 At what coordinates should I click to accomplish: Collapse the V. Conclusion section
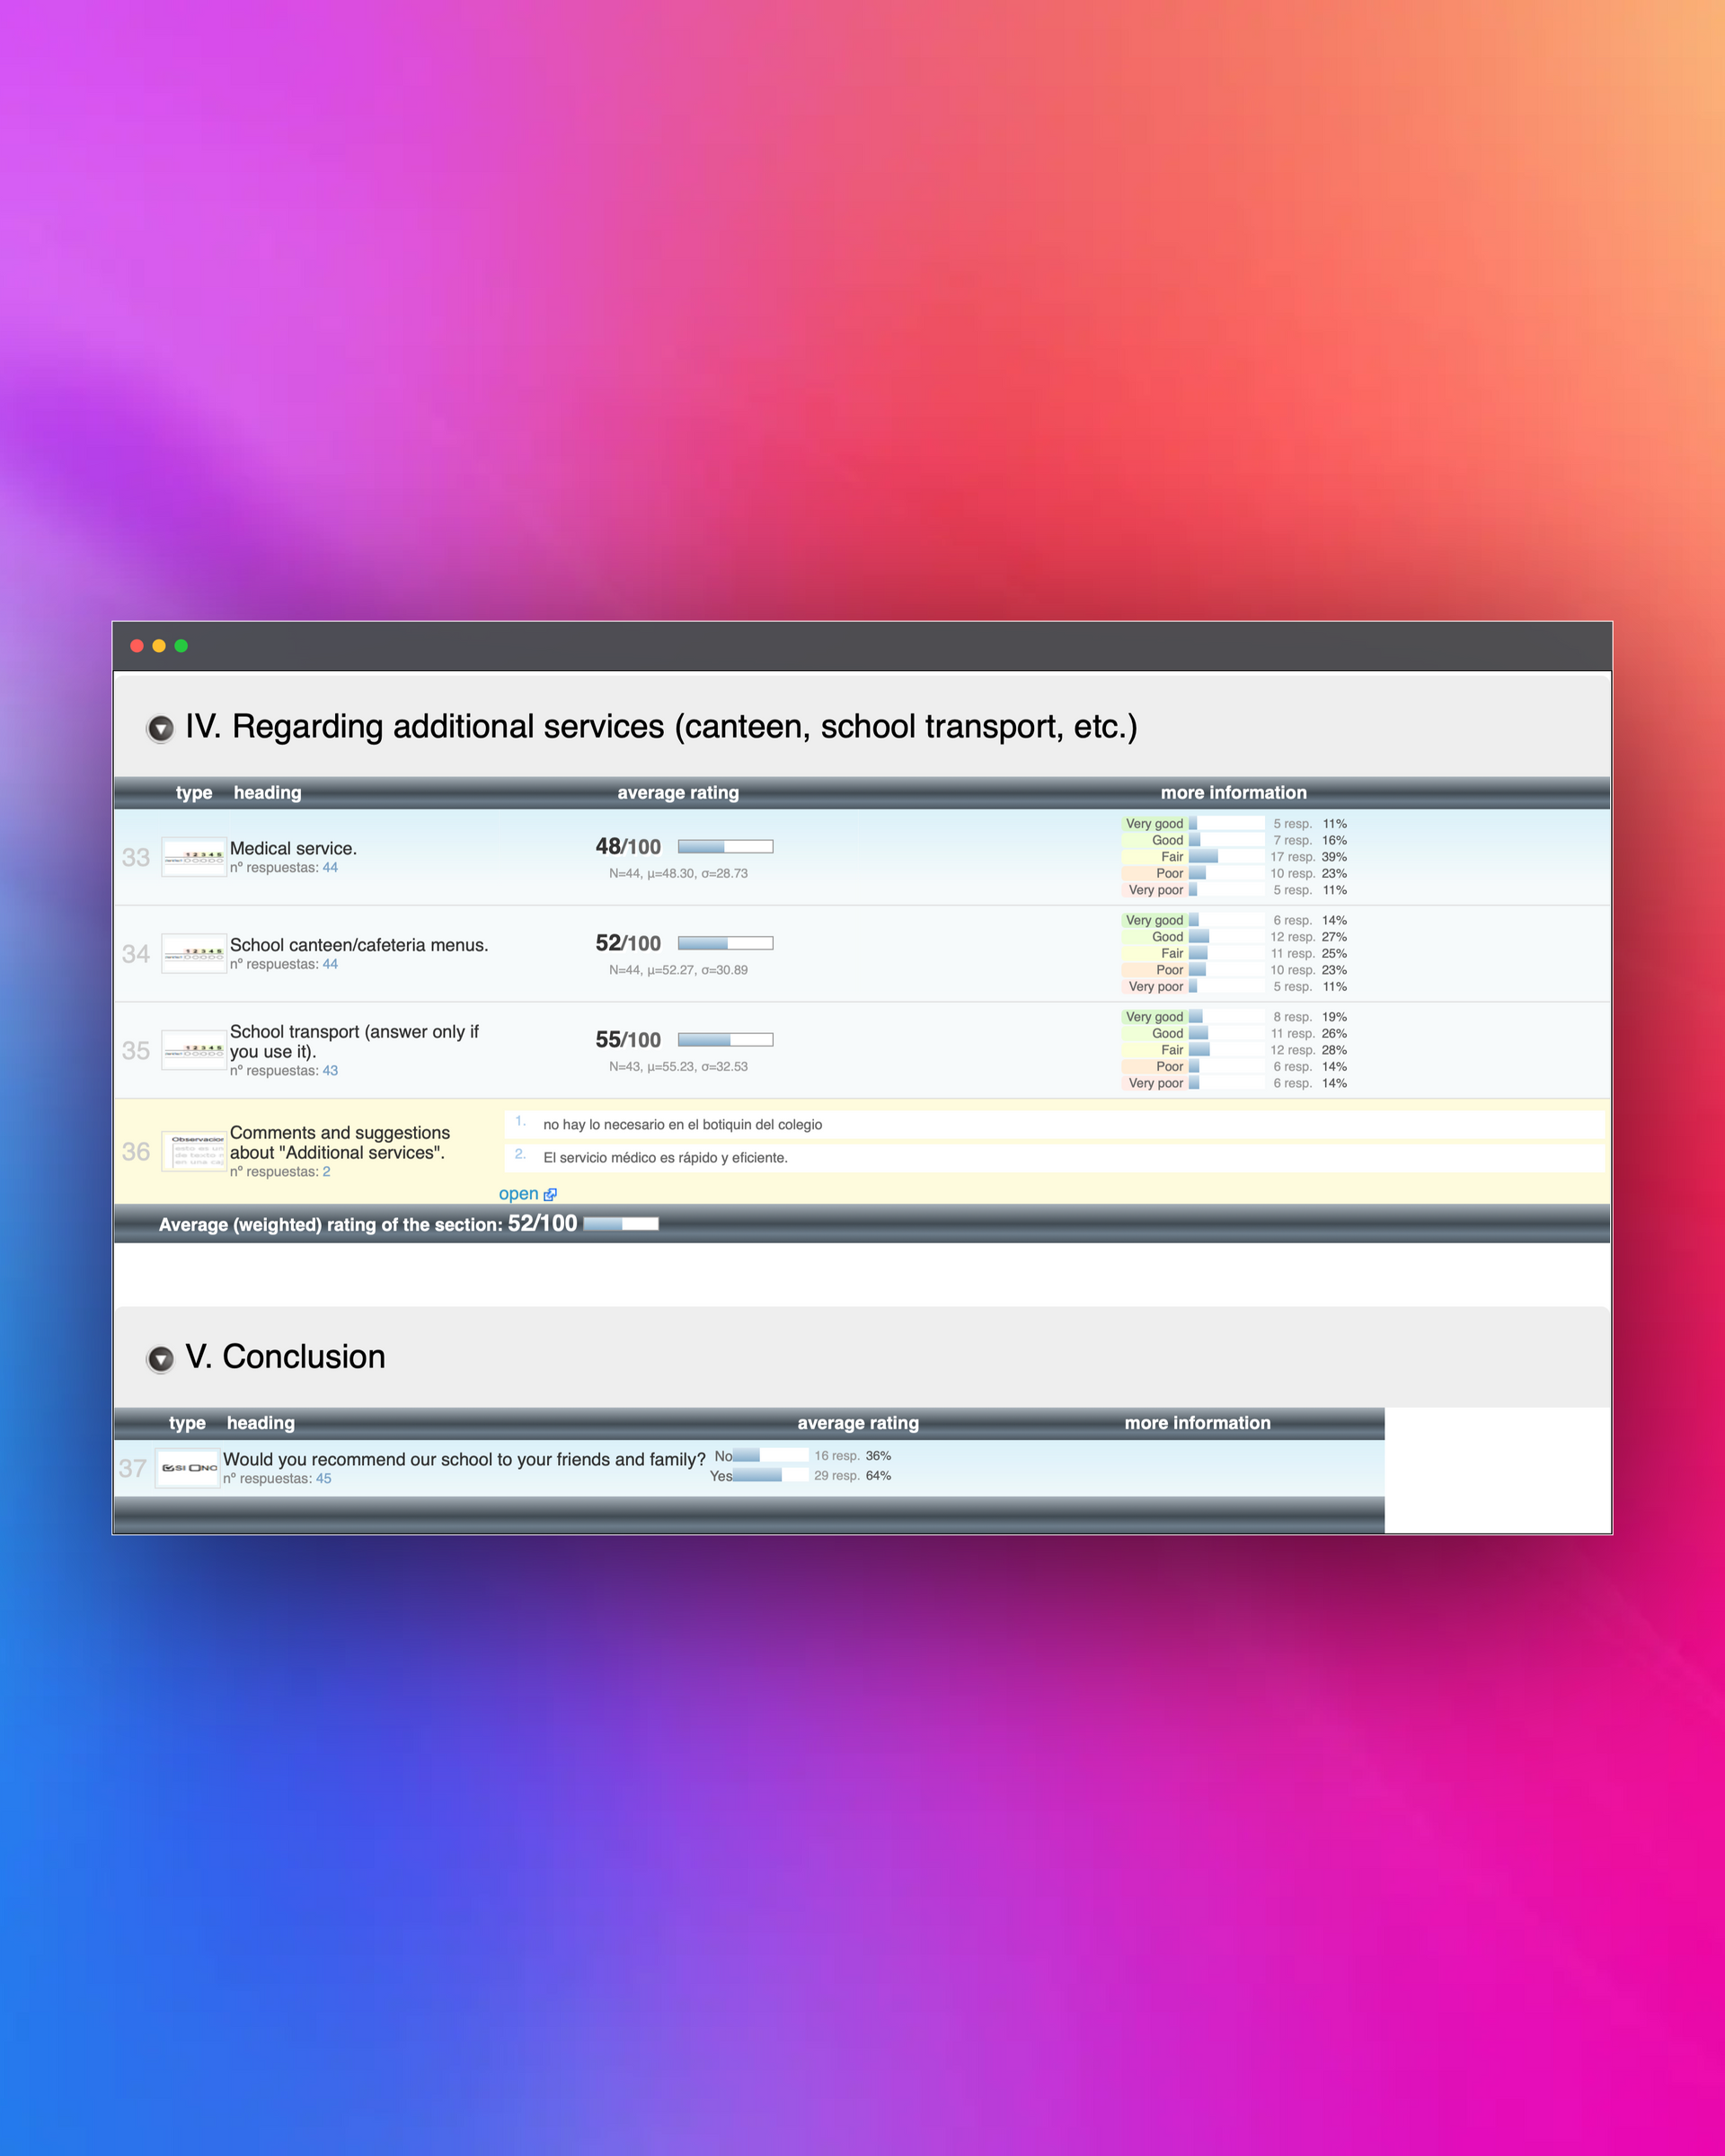(x=160, y=1359)
